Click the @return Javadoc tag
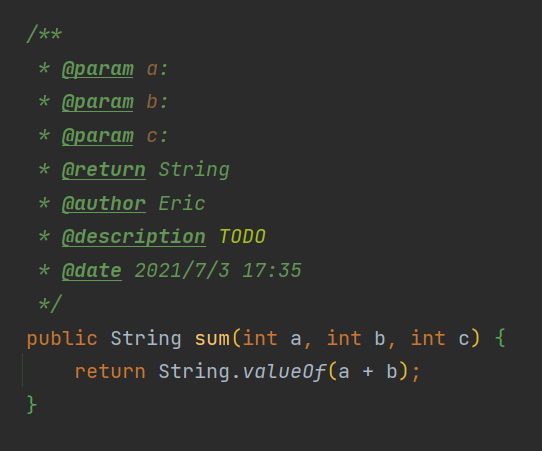542x451 pixels. tap(104, 170)
